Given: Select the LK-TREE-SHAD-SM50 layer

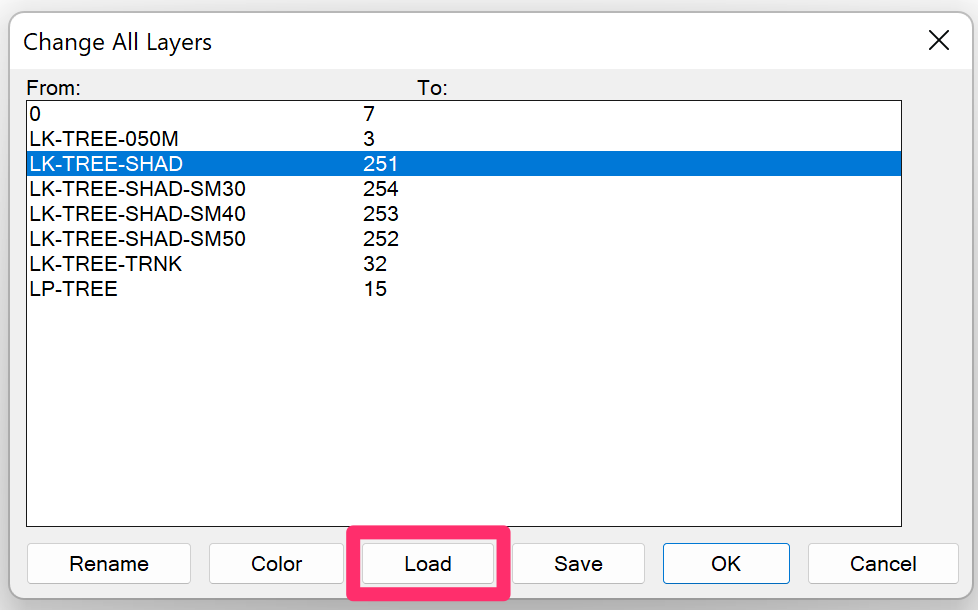Looking at the screenshot, I should 463,238.
